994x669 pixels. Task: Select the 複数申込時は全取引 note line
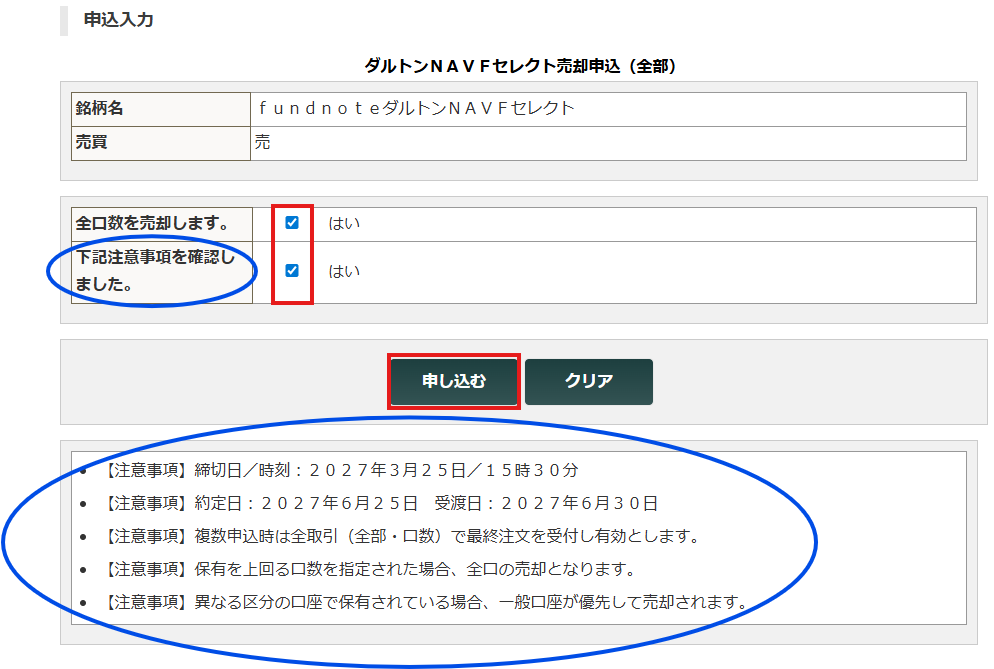pos(403,536)
